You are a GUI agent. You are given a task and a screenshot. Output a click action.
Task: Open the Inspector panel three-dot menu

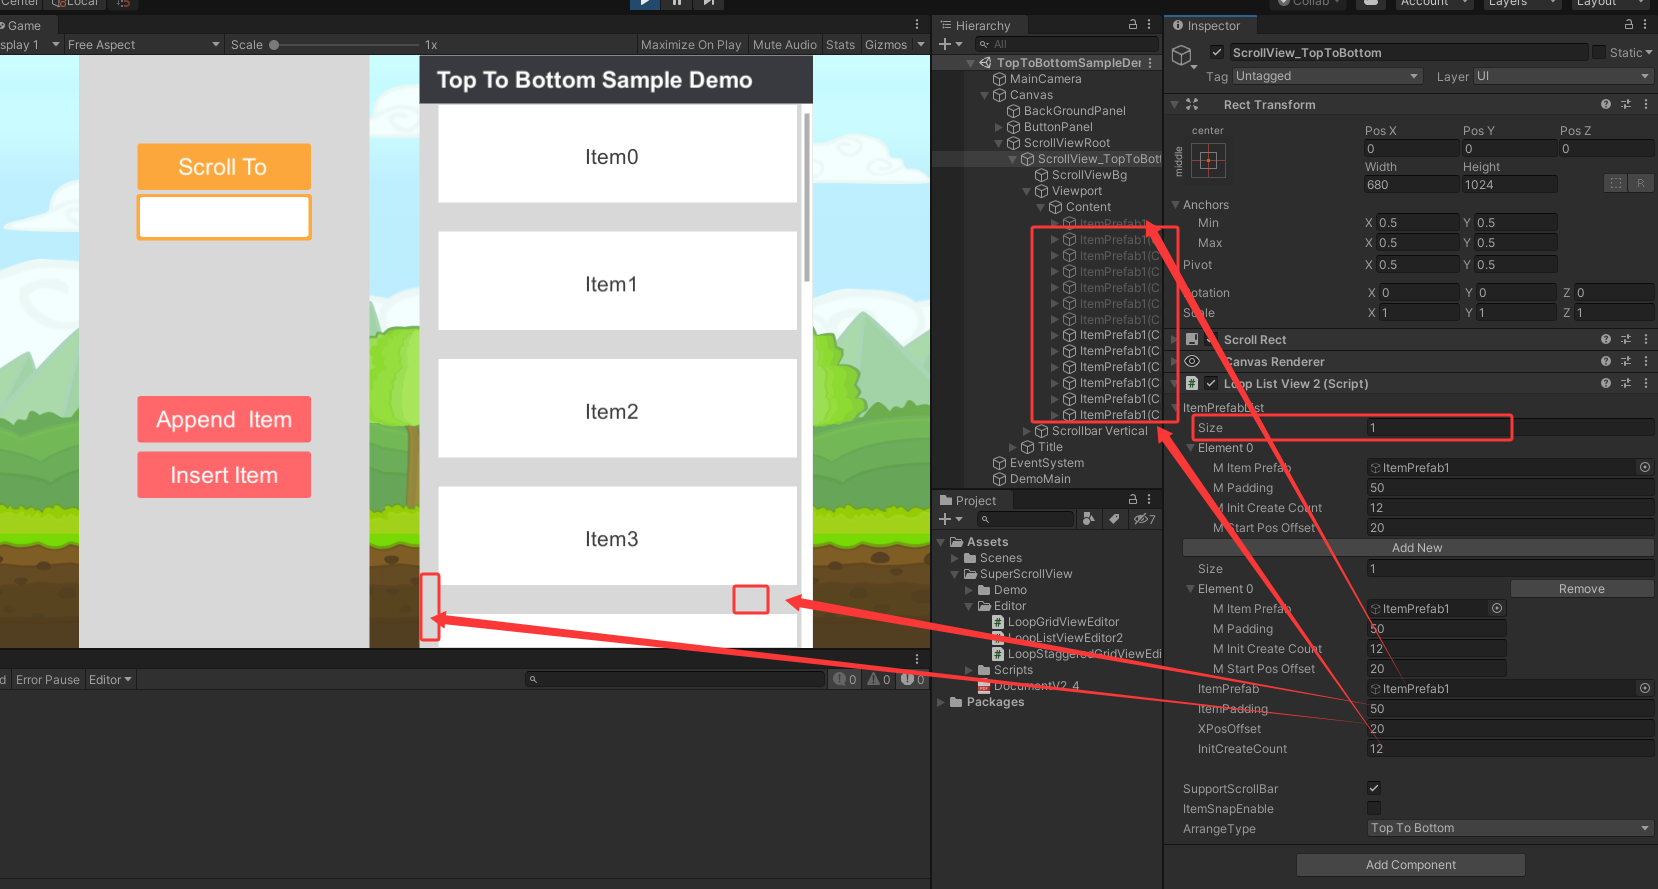click(1645, 24)
